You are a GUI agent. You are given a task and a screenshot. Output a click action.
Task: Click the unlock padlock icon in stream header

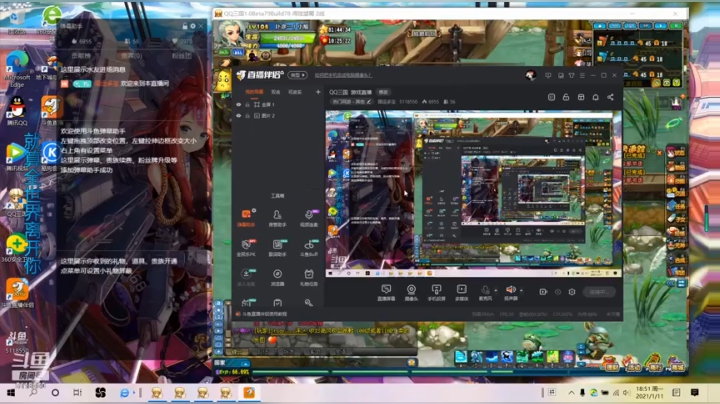point(566,97)
